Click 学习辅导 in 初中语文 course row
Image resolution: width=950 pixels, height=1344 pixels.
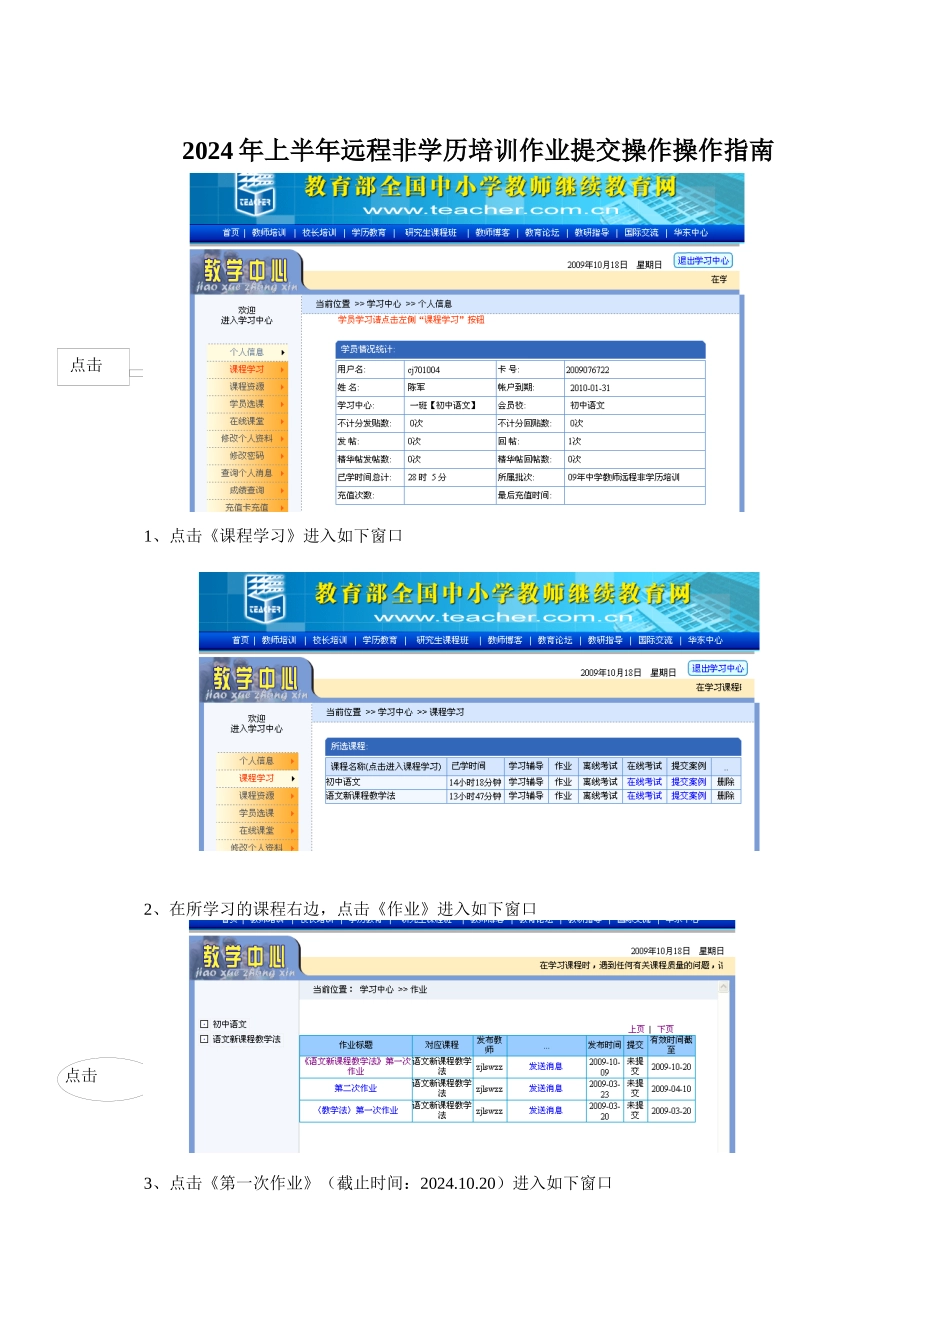pyautogui.click(x=526, y=782)
